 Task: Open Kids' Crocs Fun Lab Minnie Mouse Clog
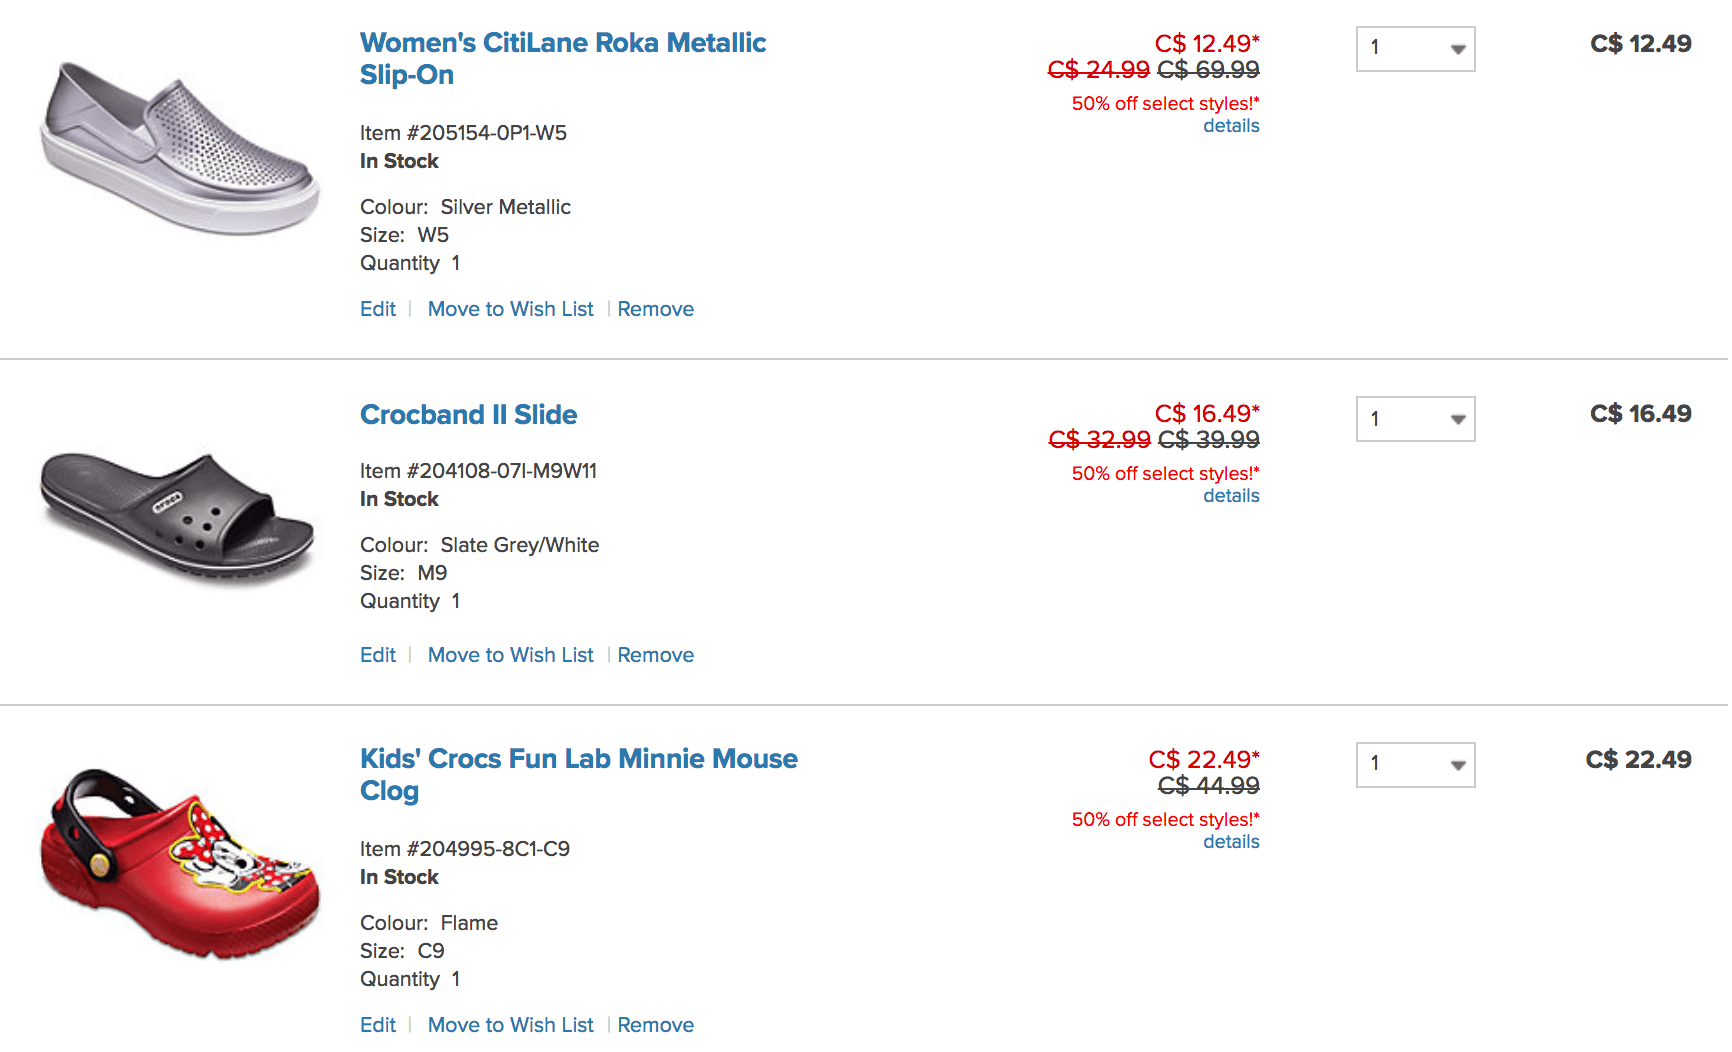[x=579, y=775]
